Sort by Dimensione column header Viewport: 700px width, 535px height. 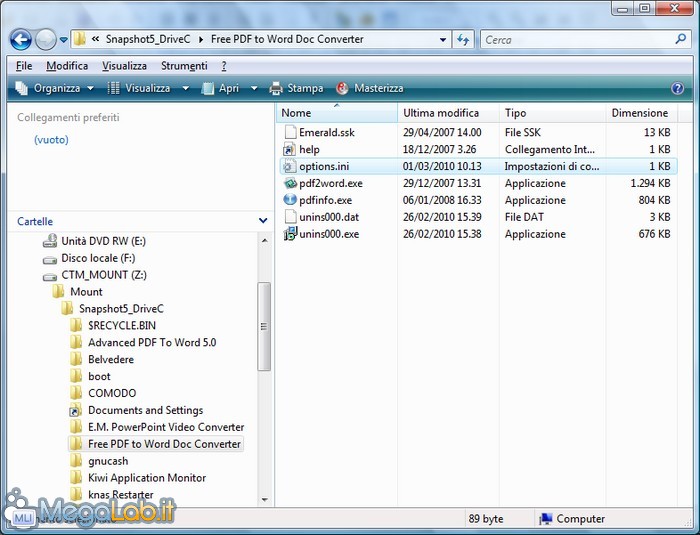coord(642,113)
